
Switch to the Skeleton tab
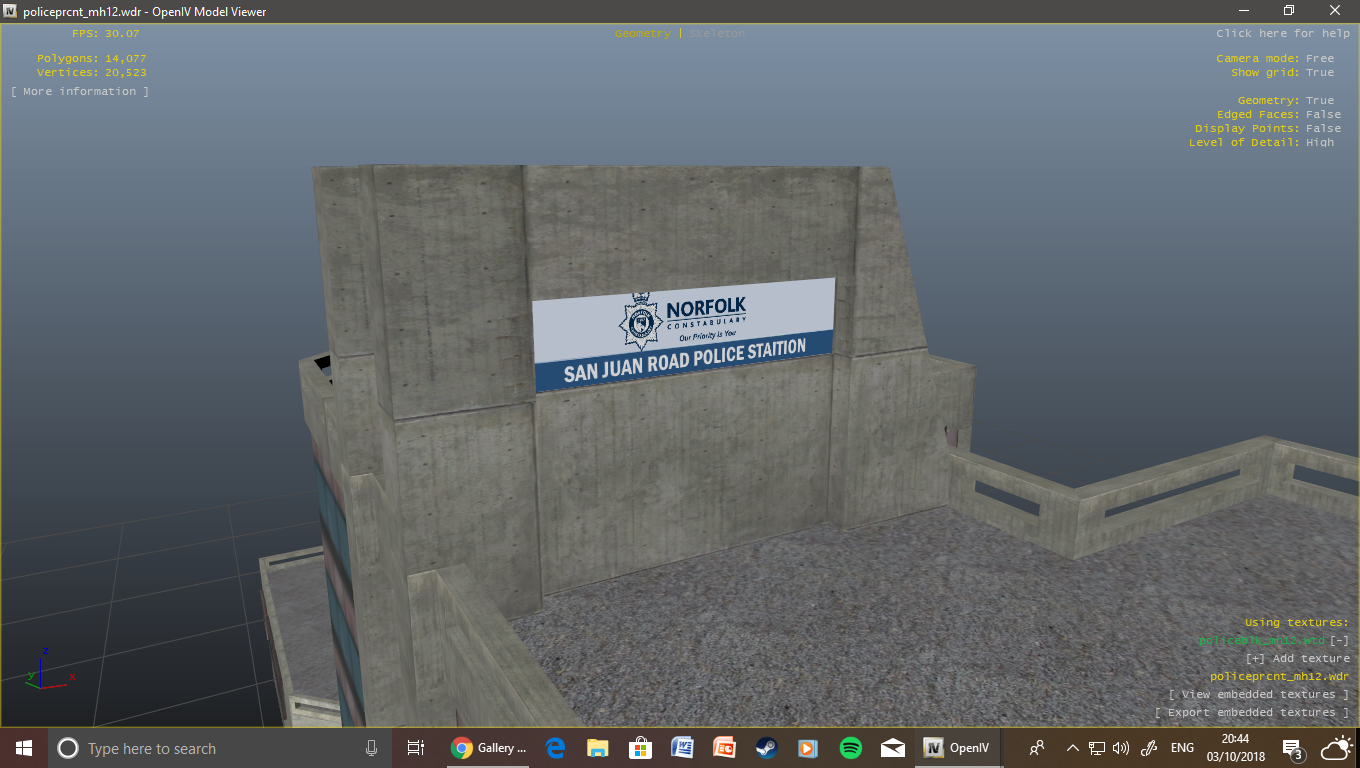[717, 34]
